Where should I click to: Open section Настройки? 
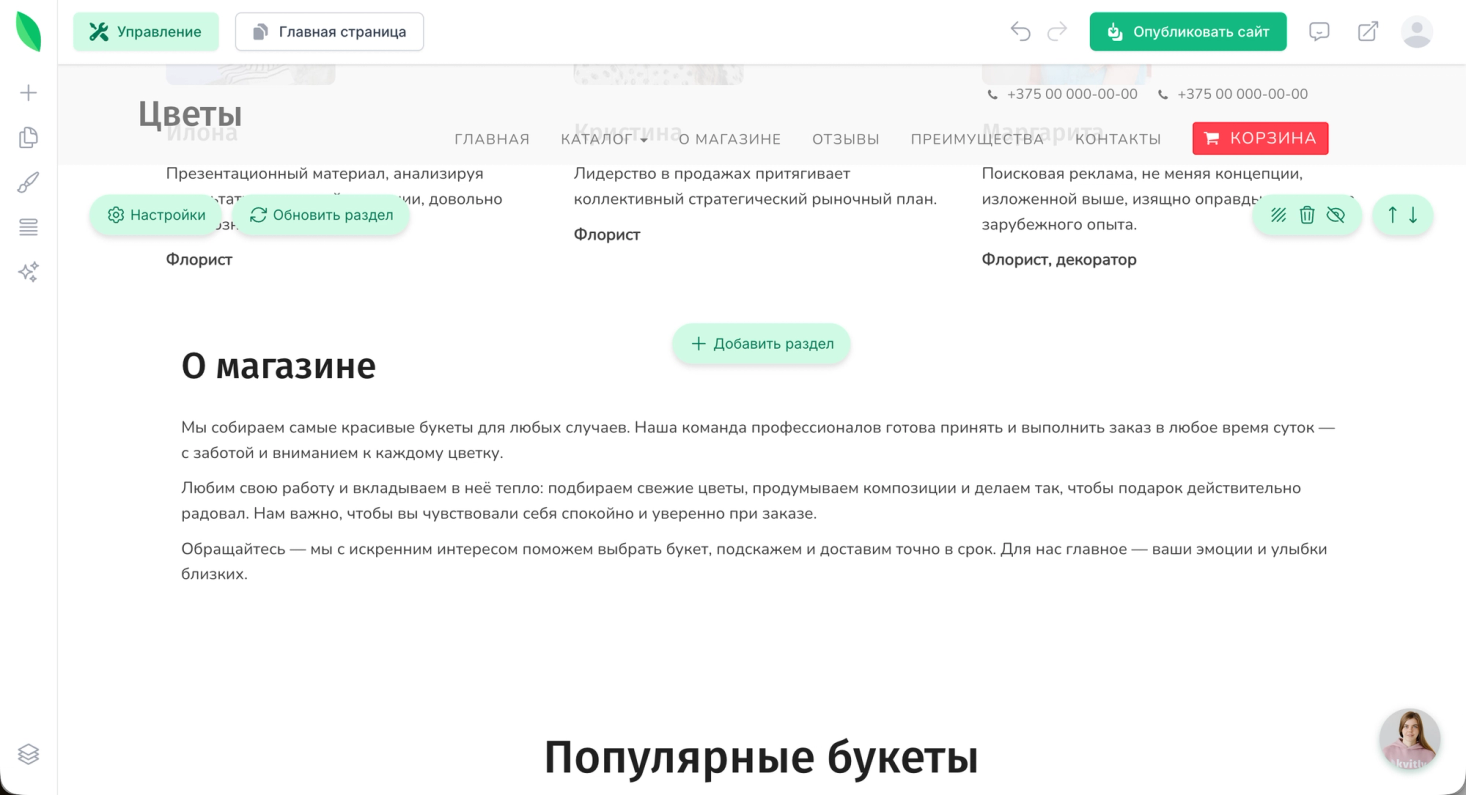point(156,215)
